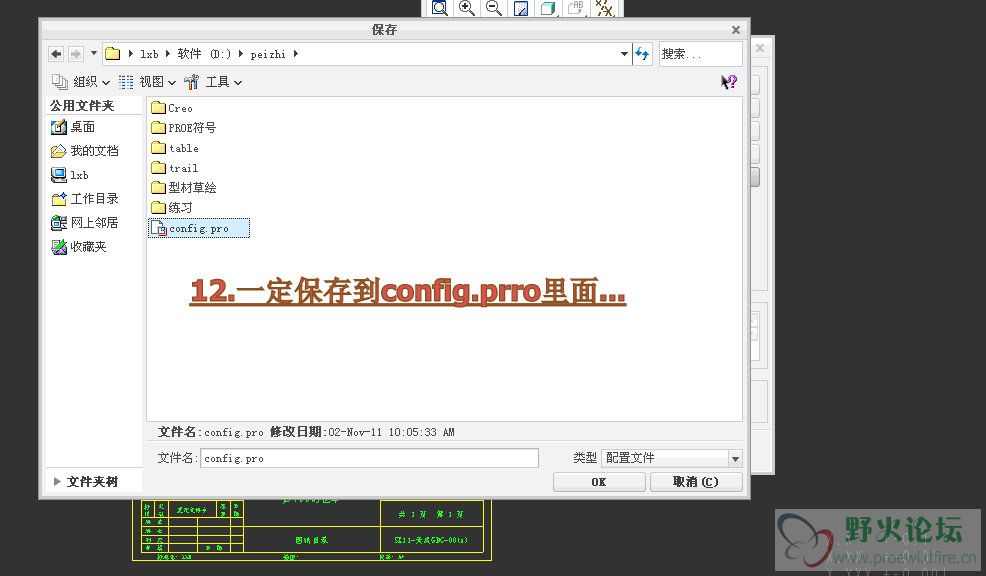This screenshot has width=986, height=576.
Task: Select the 练习 folder
Action: [172, 208]
